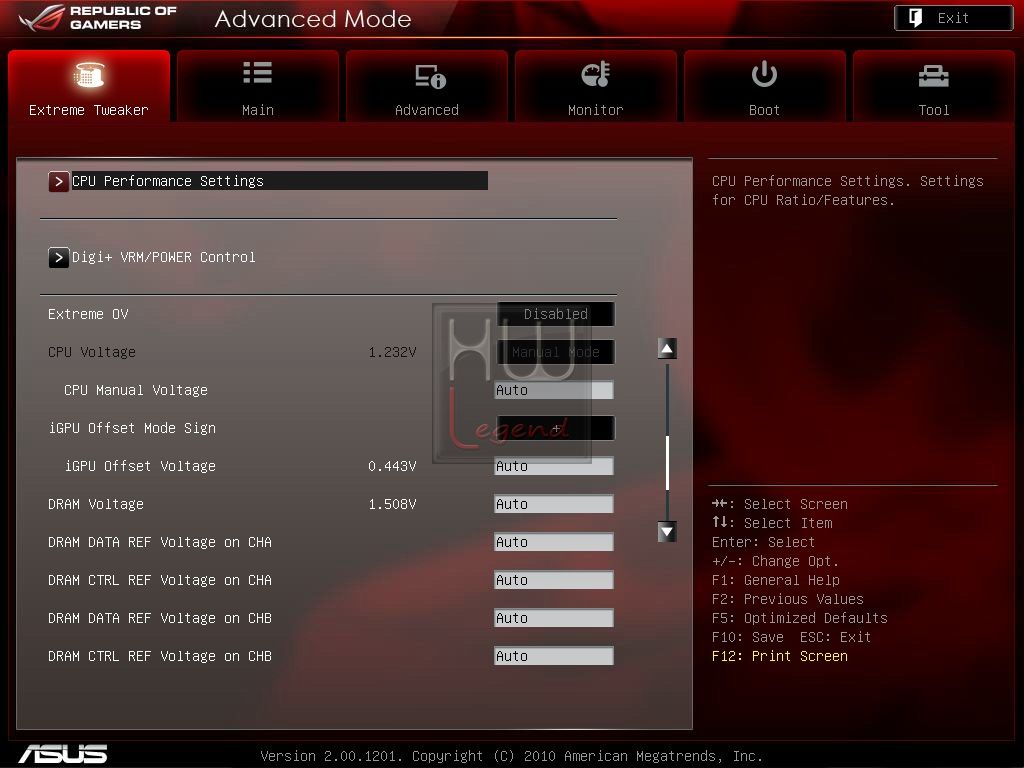The image size is (1024, 768).
Task: Set DRAM DATA REF Voltage on CHA field
Action: (x=554, y=542)
